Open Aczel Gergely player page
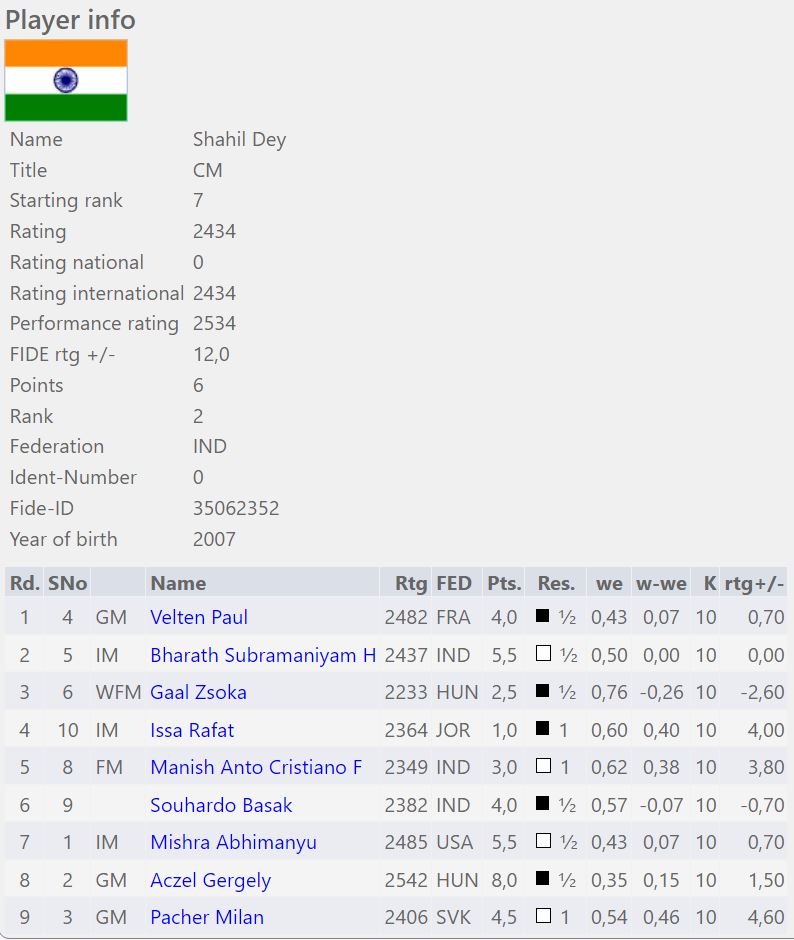This screenshot has width=794, height=940. point(210,880)
